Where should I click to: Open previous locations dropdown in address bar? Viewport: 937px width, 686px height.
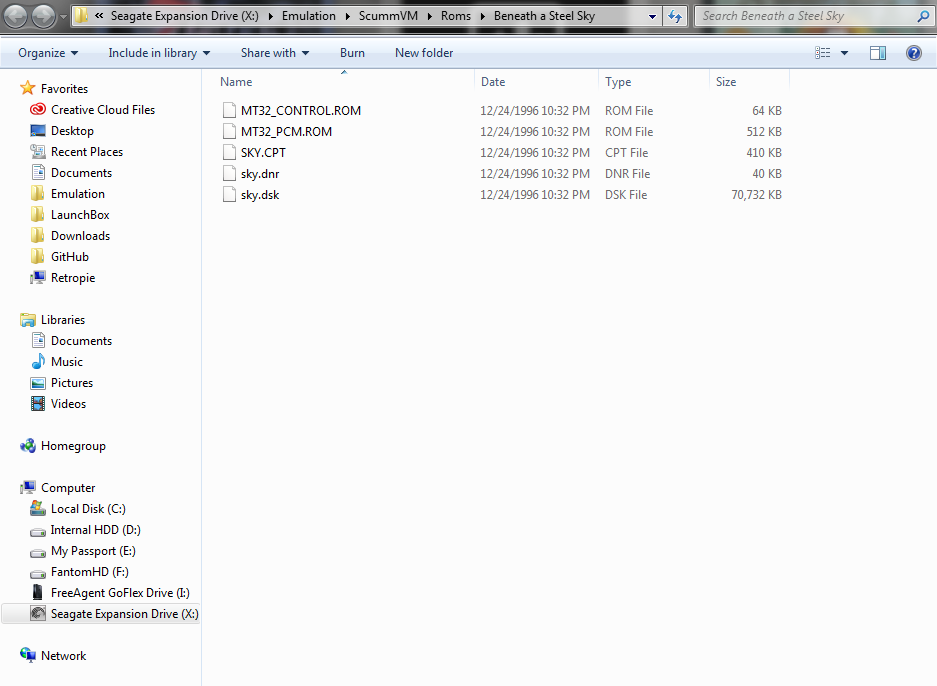[x=652, y=17]
